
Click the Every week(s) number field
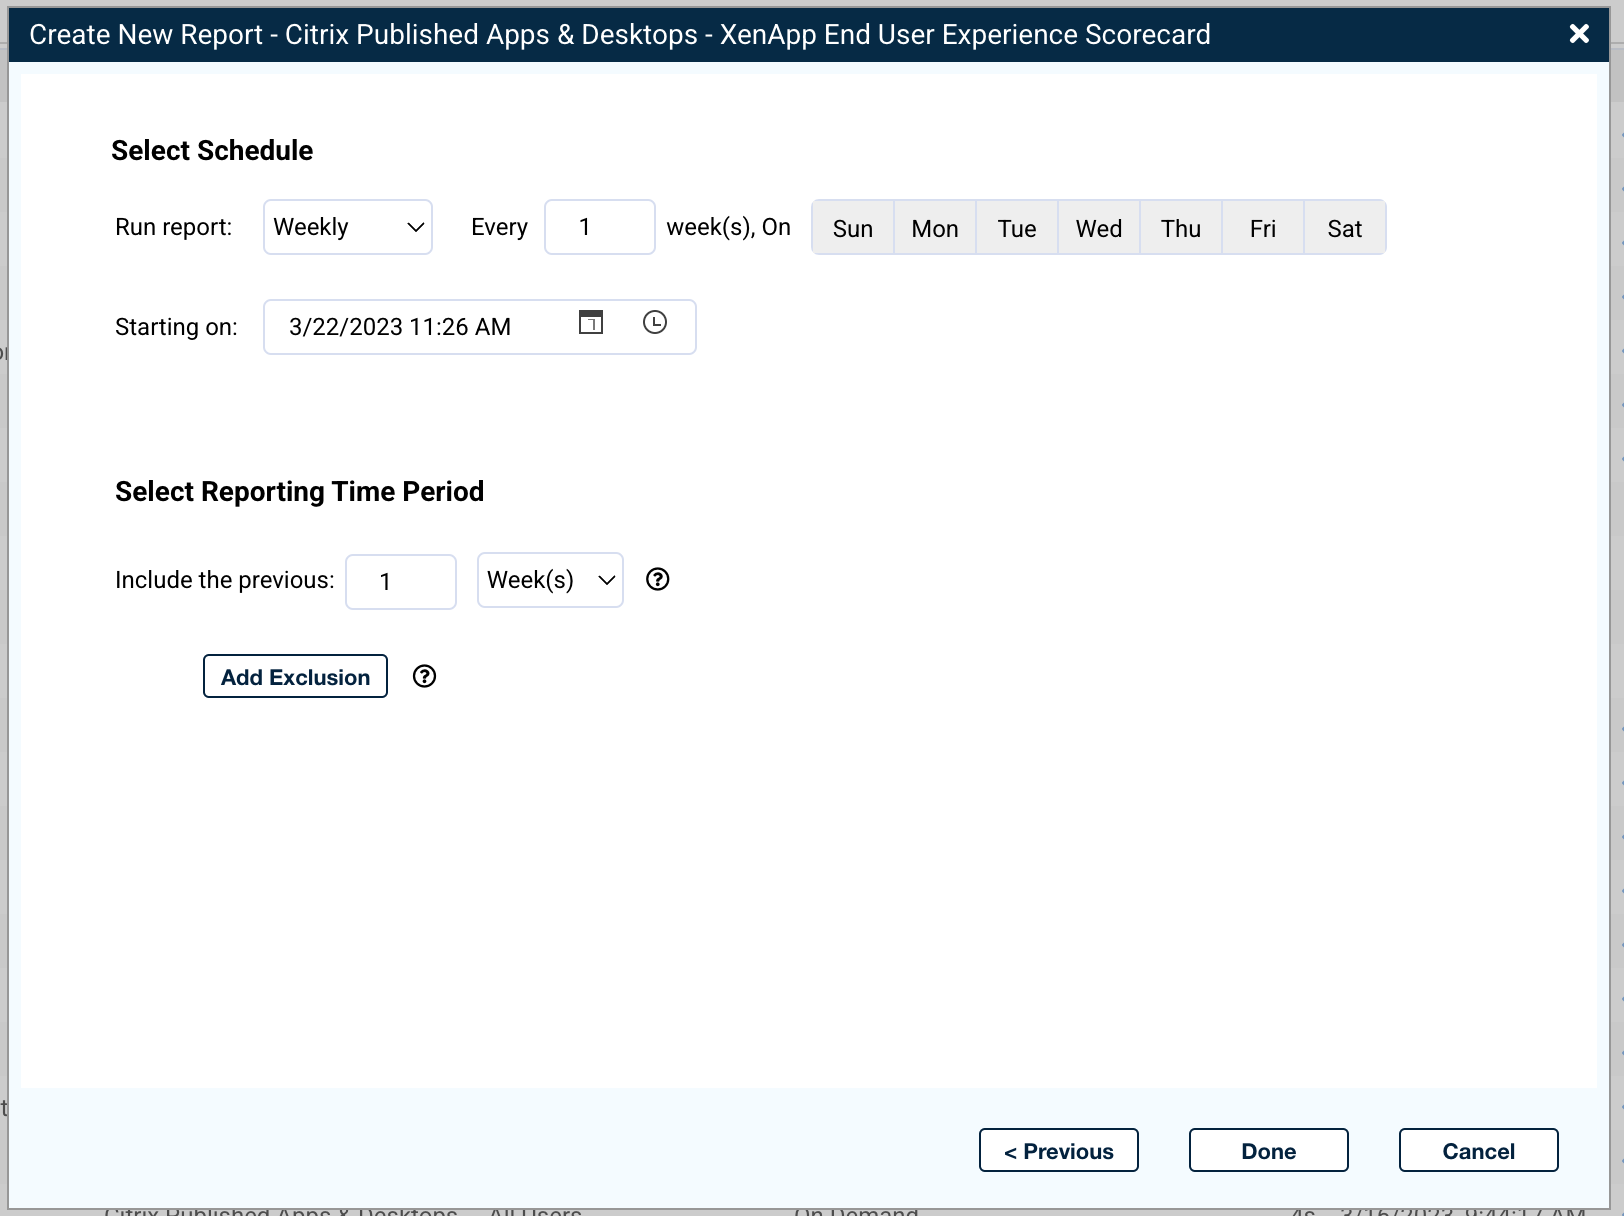(600, 227)
